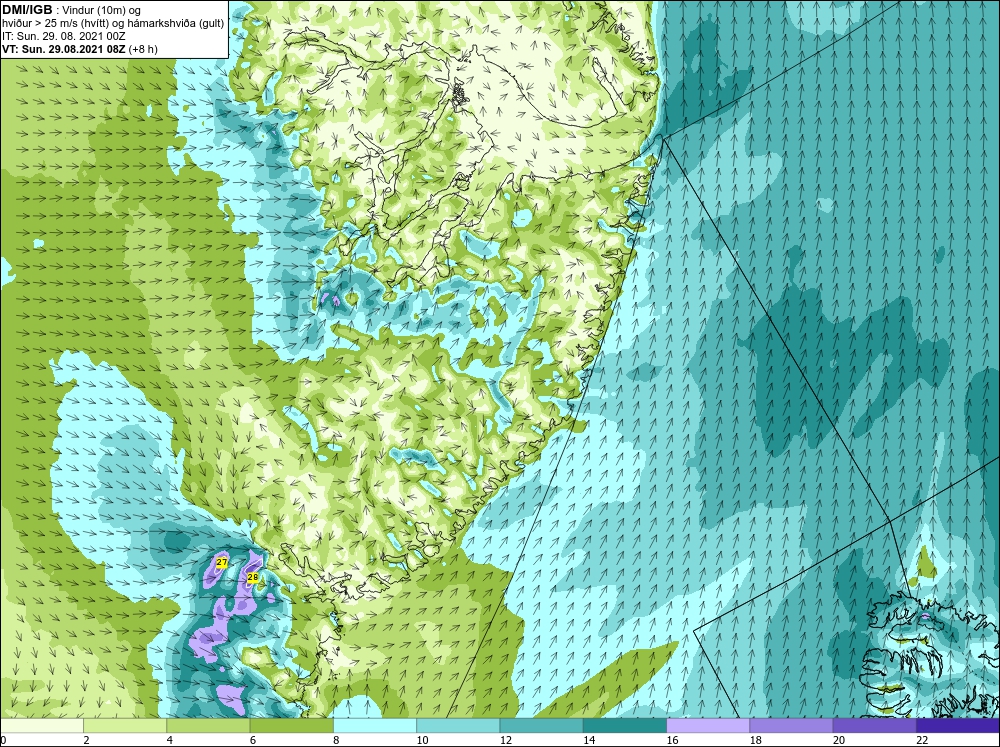Screen dimensions: 1000x747
Task: Select the 0–2 m/s palest color swatch
Action: tap(41, 725)
